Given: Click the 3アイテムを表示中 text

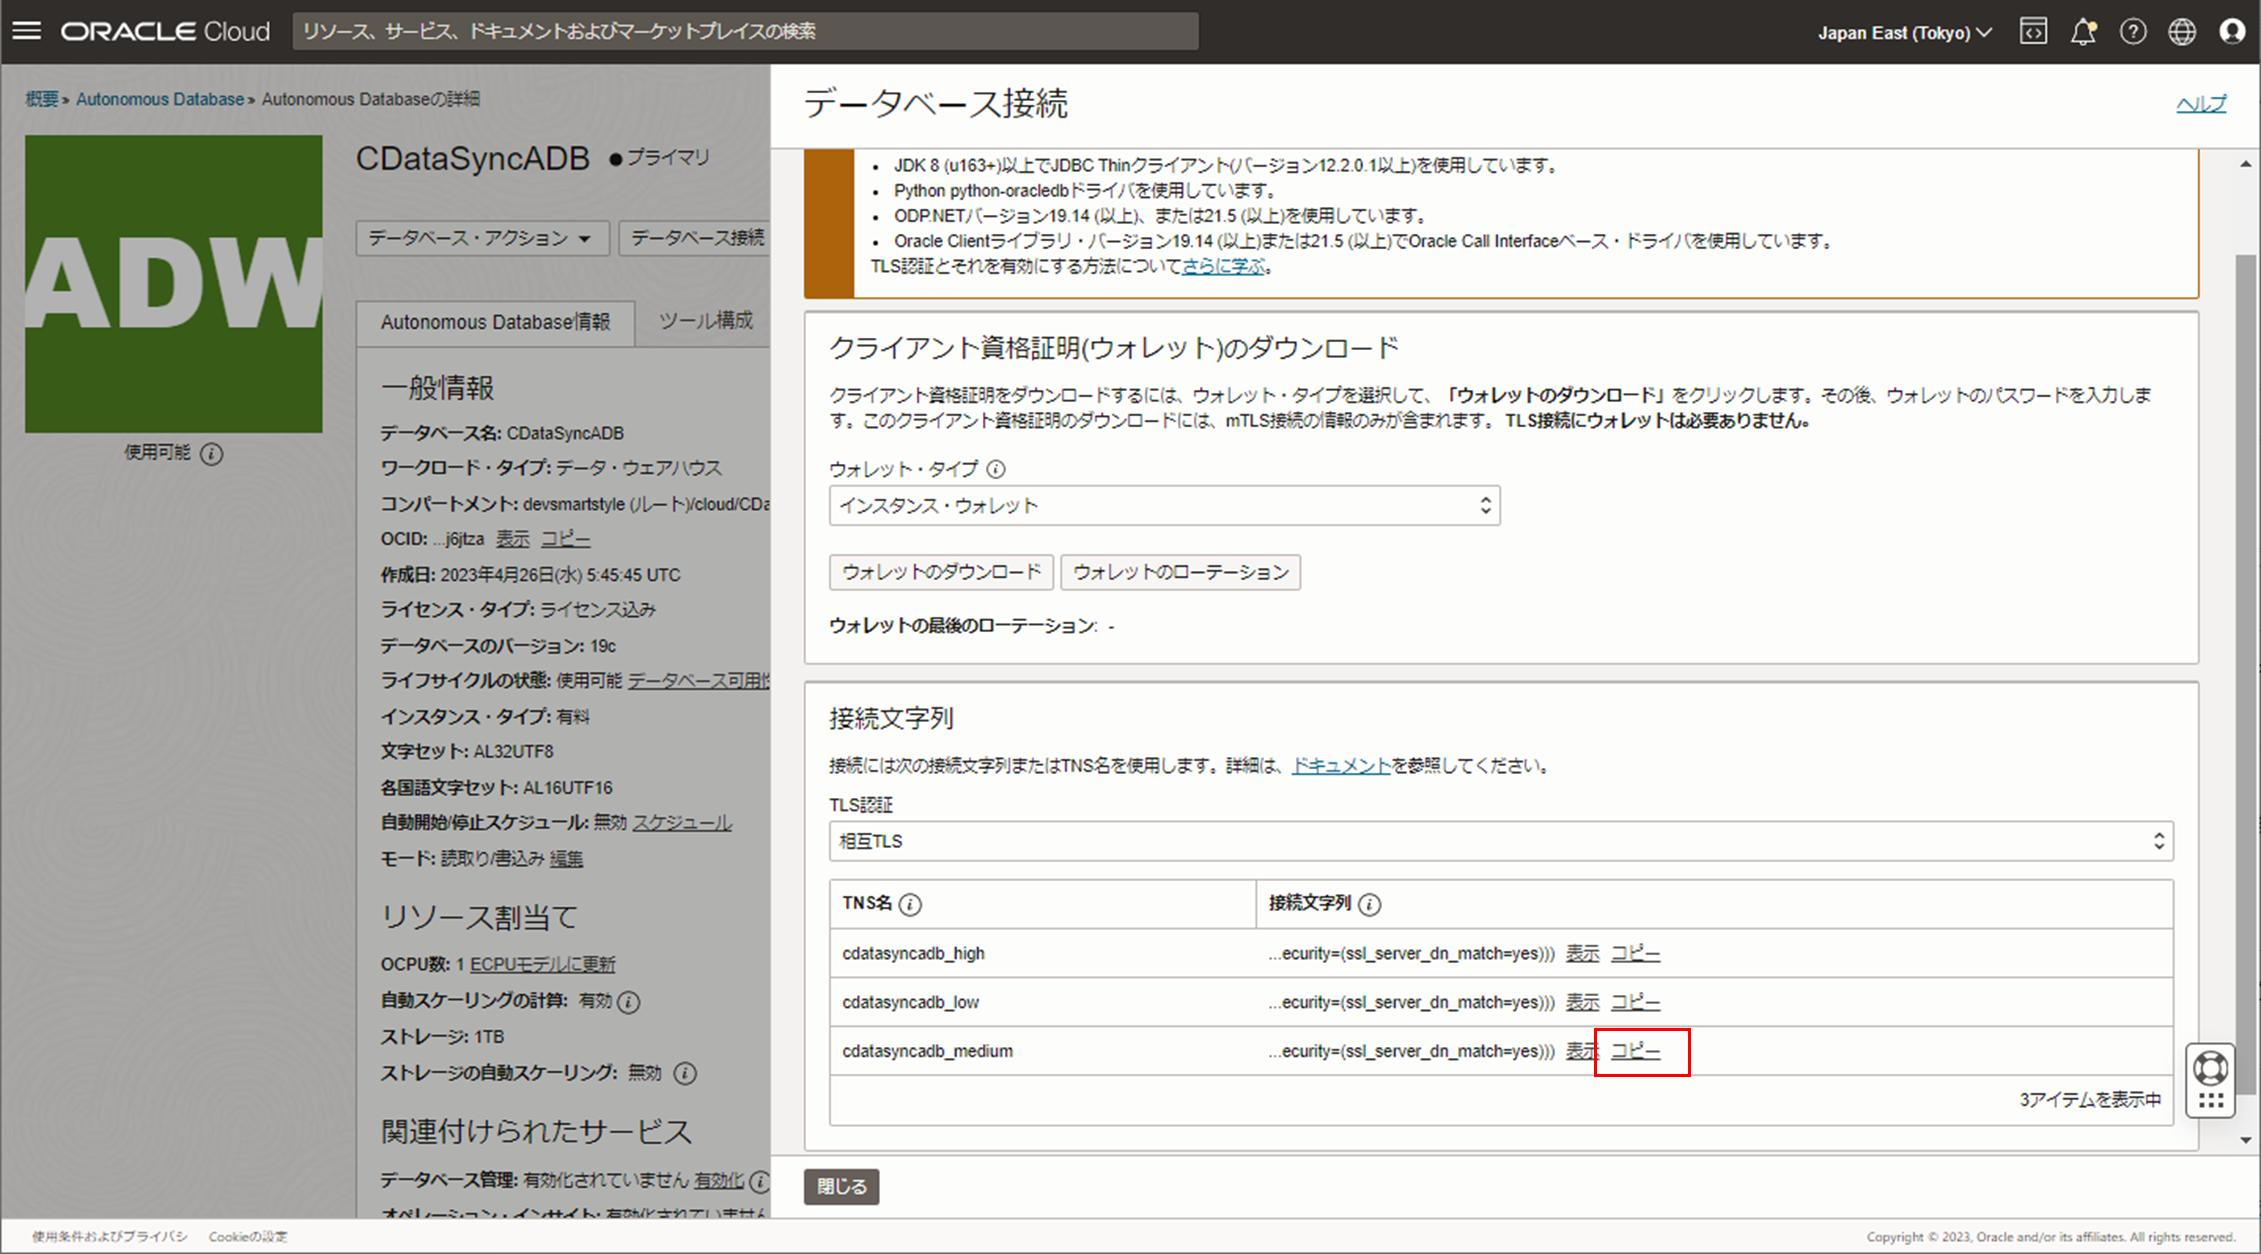Looking at the screenshot, I should 2090,1100.
